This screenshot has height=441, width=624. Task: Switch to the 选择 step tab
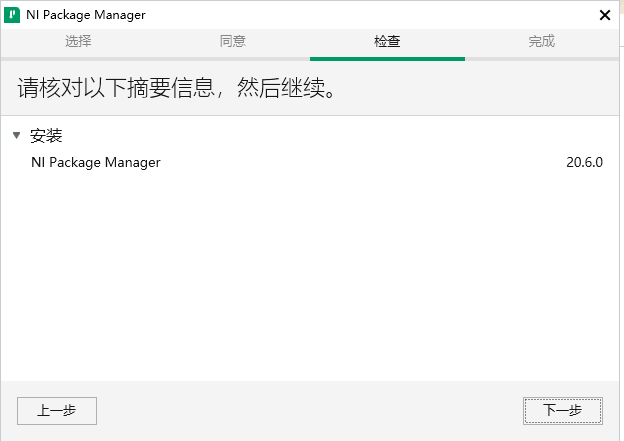(78, 42)
